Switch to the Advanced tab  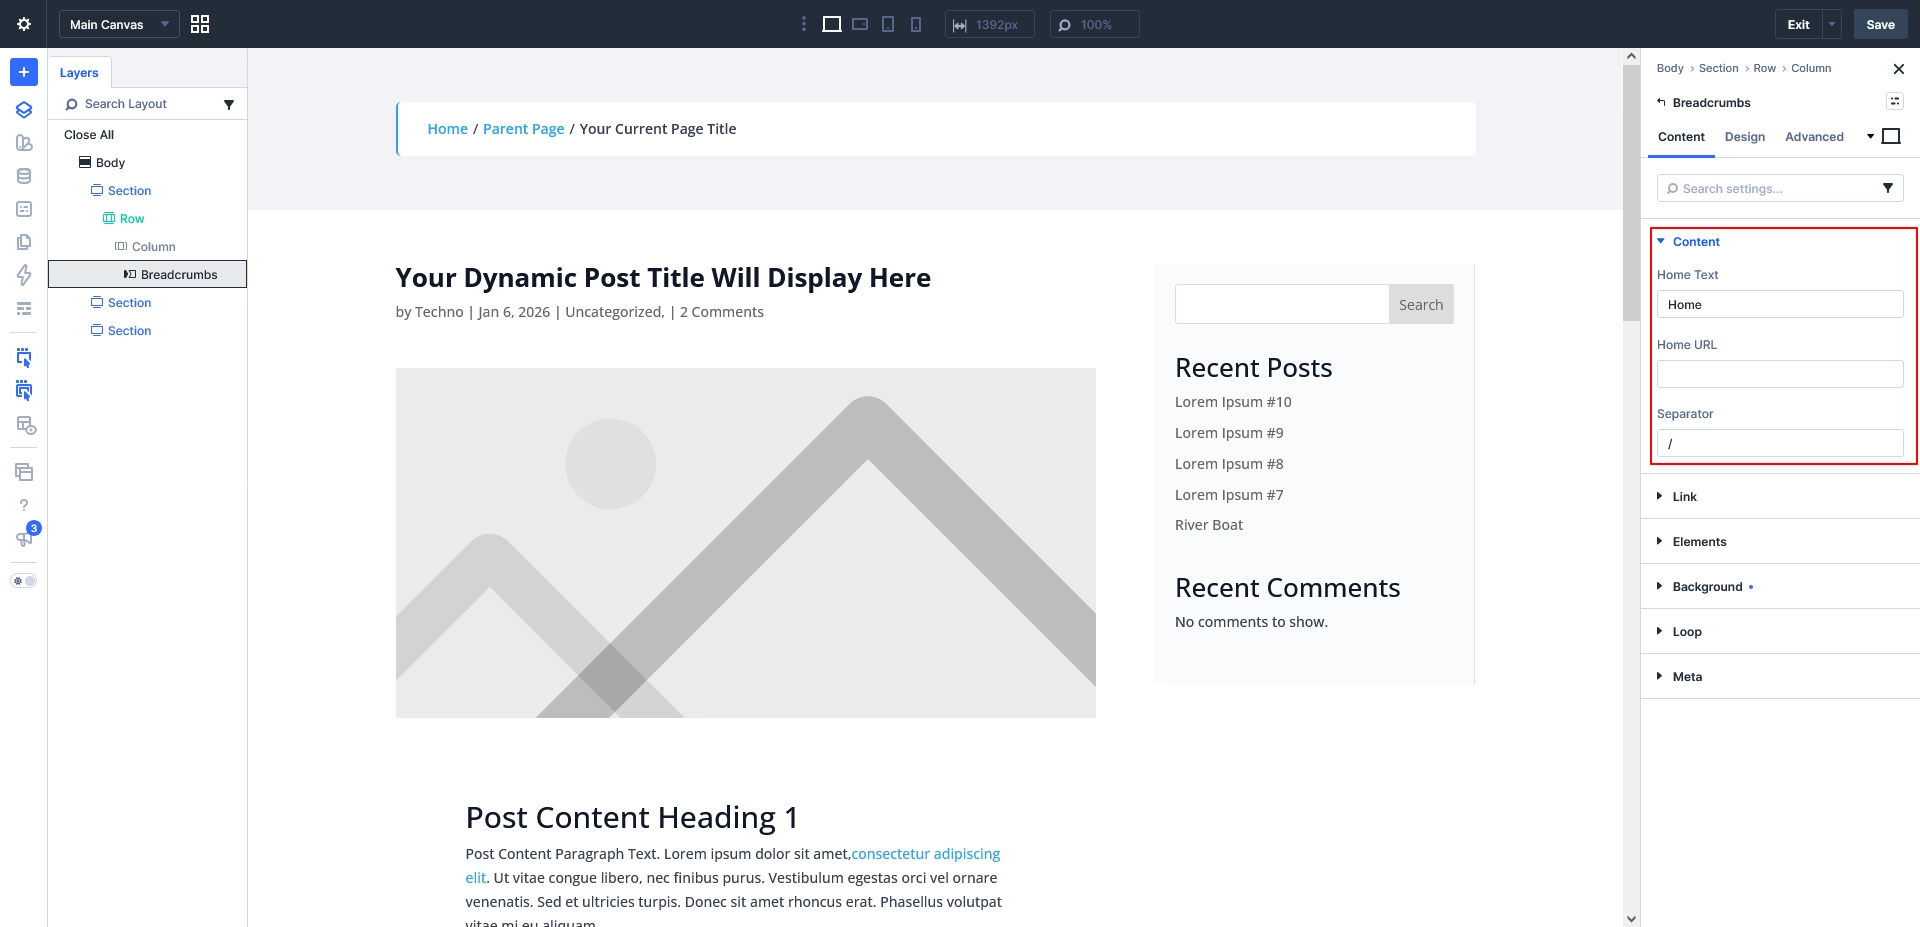coord(1814,137)
